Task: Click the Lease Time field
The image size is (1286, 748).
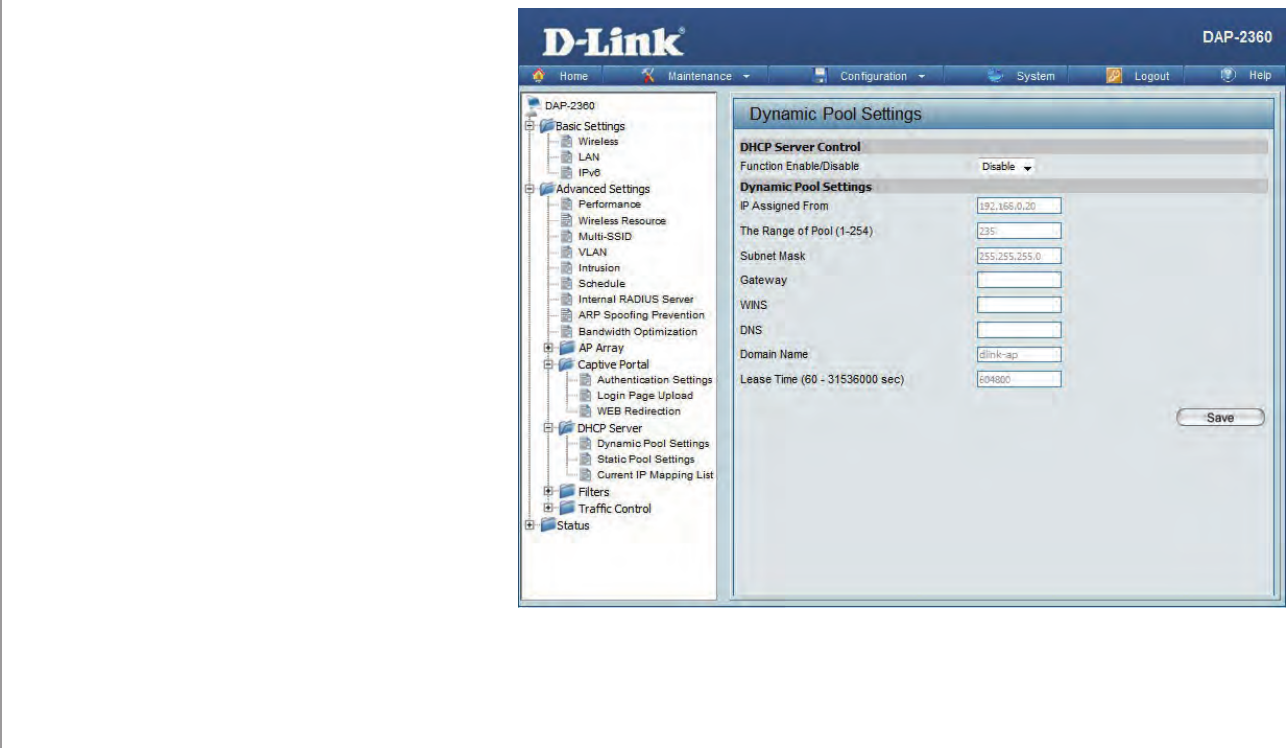Action: pos(1018,379)
